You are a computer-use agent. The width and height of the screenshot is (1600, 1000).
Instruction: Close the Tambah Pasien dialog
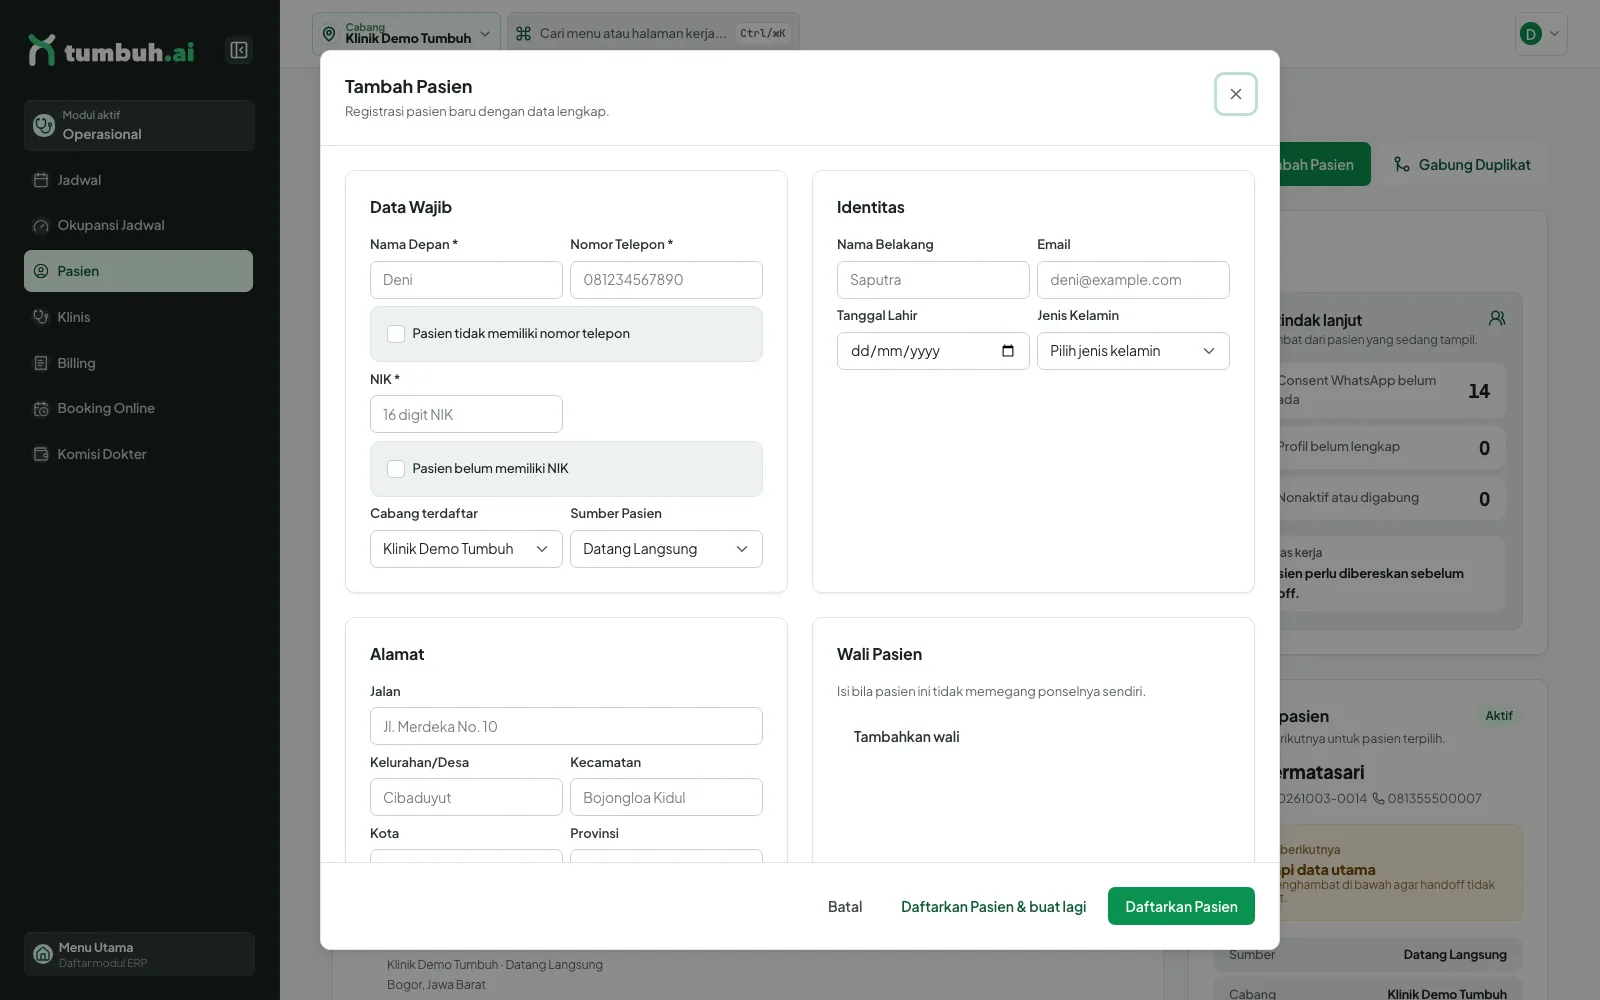pos(1236,94)
